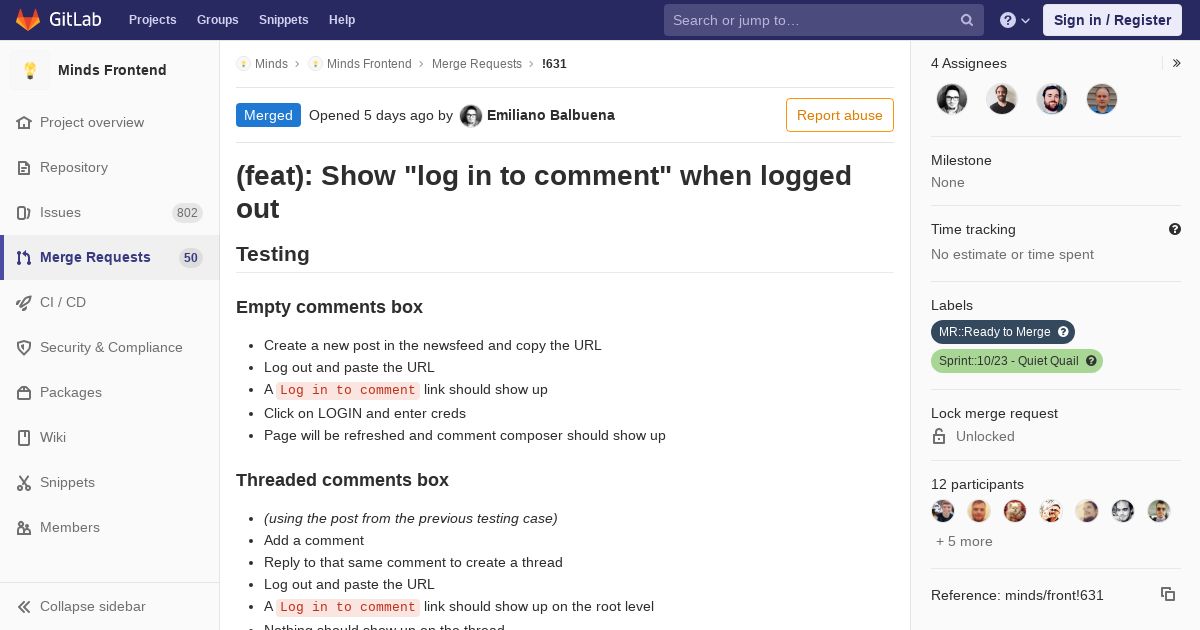Click the second assignee avatar
This screenshot has height=630, width=1200.
point(1002,99)
